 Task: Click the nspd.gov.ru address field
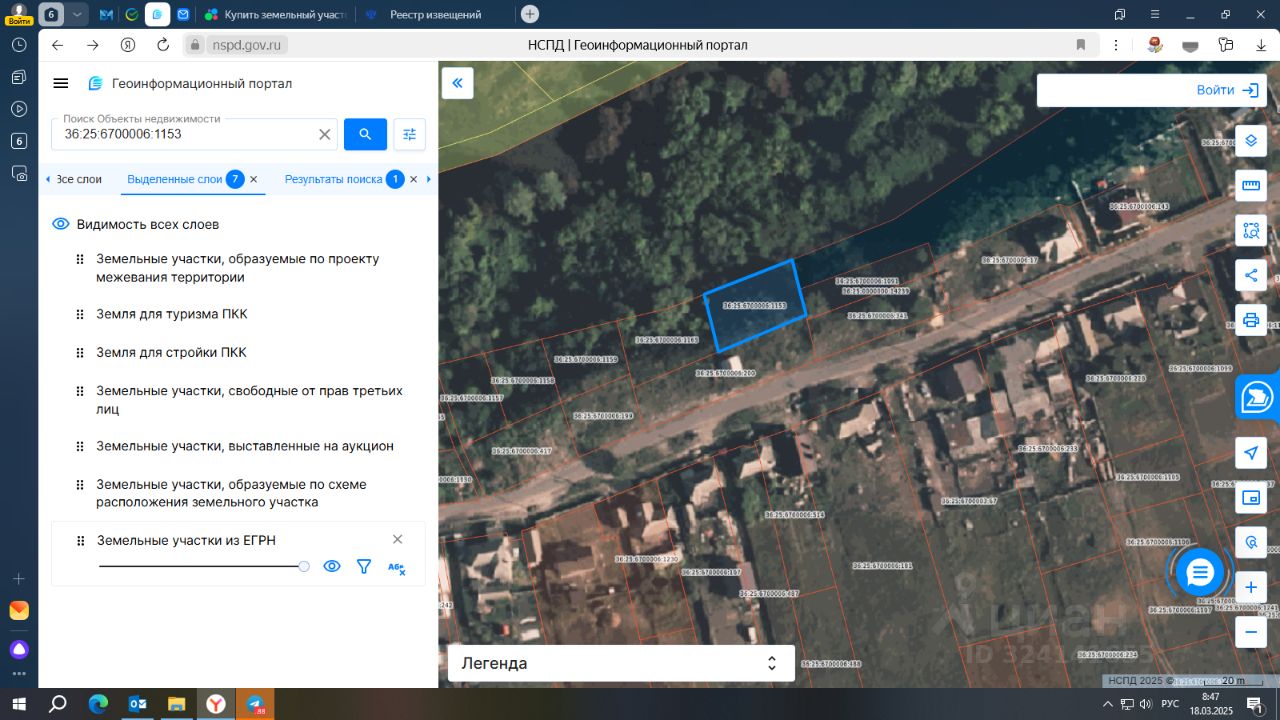pyautogui.click(x=248, y=45)
